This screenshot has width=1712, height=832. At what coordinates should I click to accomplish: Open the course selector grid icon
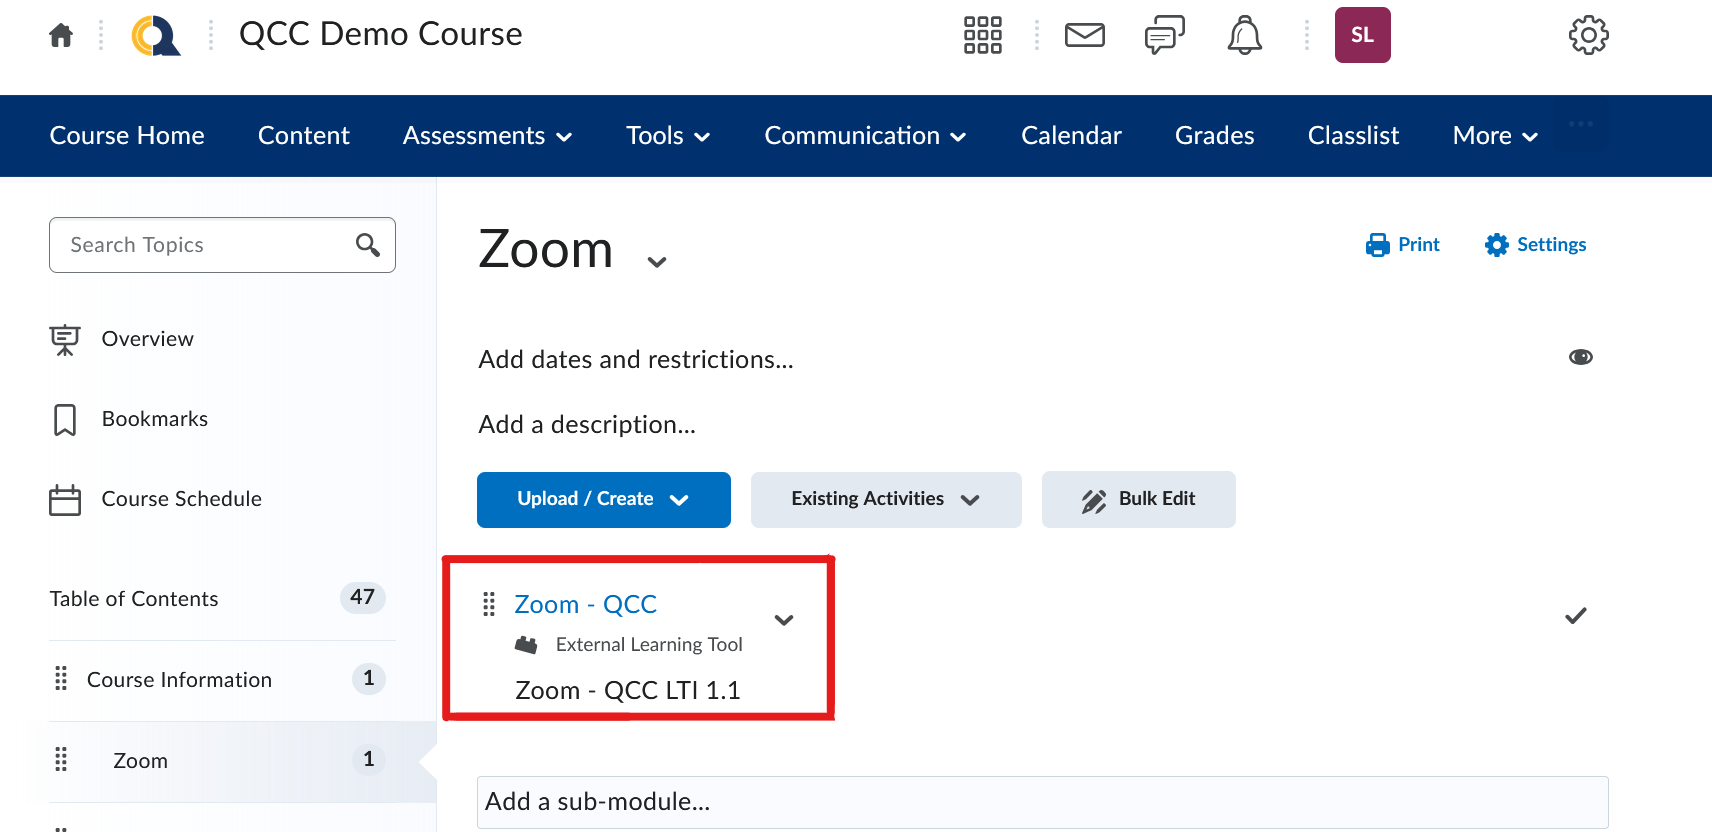982,35
